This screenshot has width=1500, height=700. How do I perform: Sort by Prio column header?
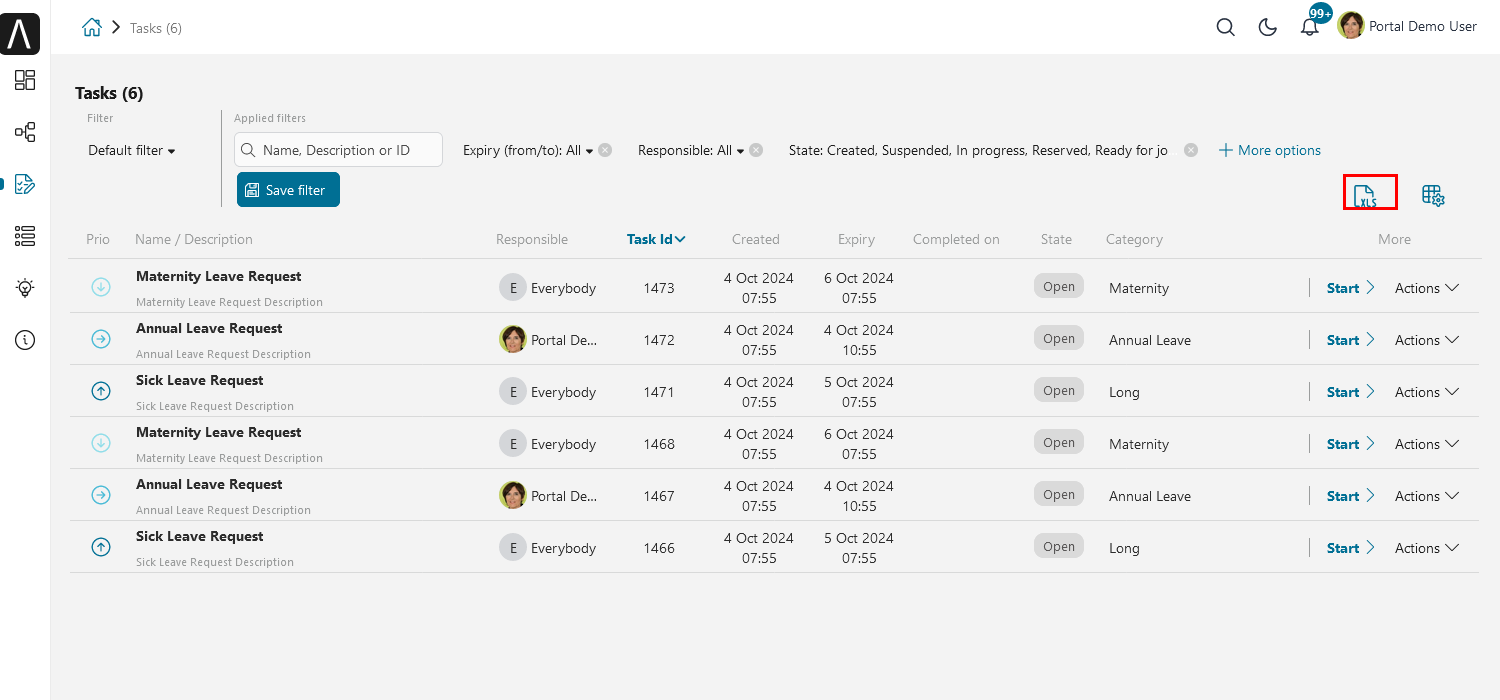(x=98, y=239)
